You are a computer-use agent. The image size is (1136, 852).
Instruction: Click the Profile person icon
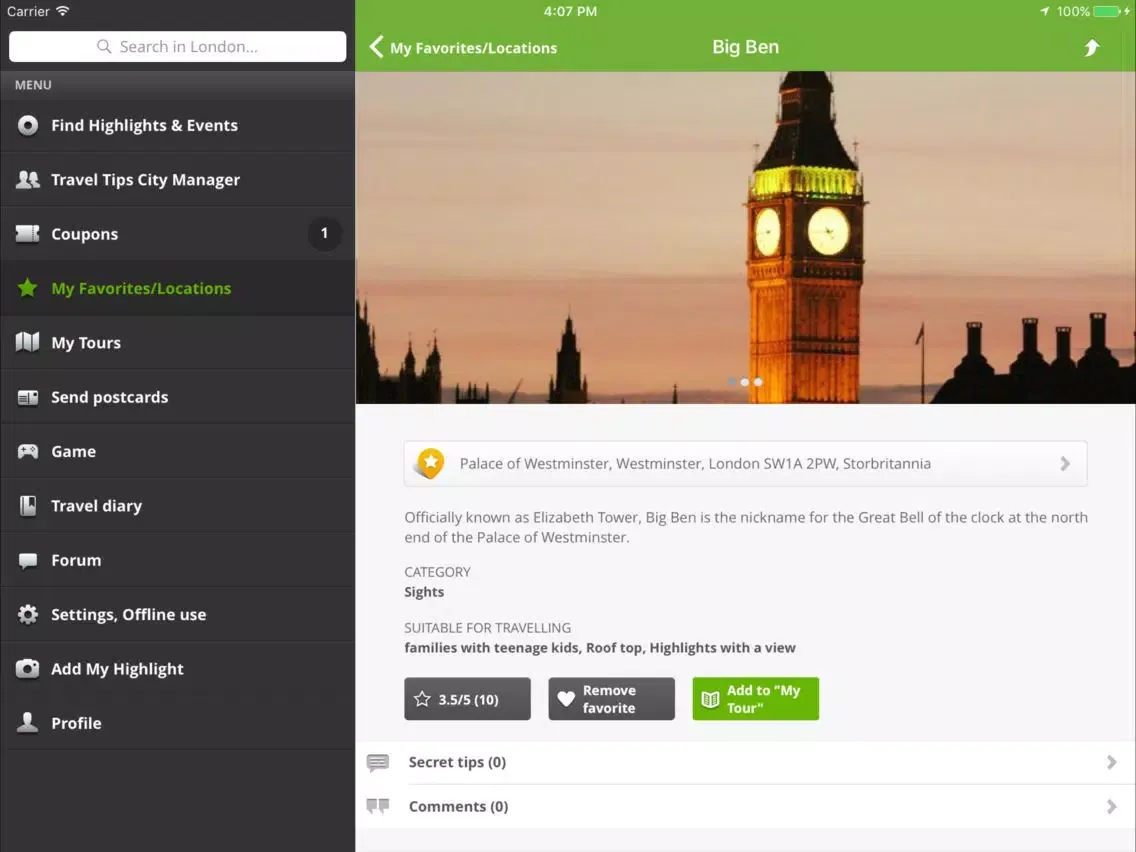coord(28,722)
